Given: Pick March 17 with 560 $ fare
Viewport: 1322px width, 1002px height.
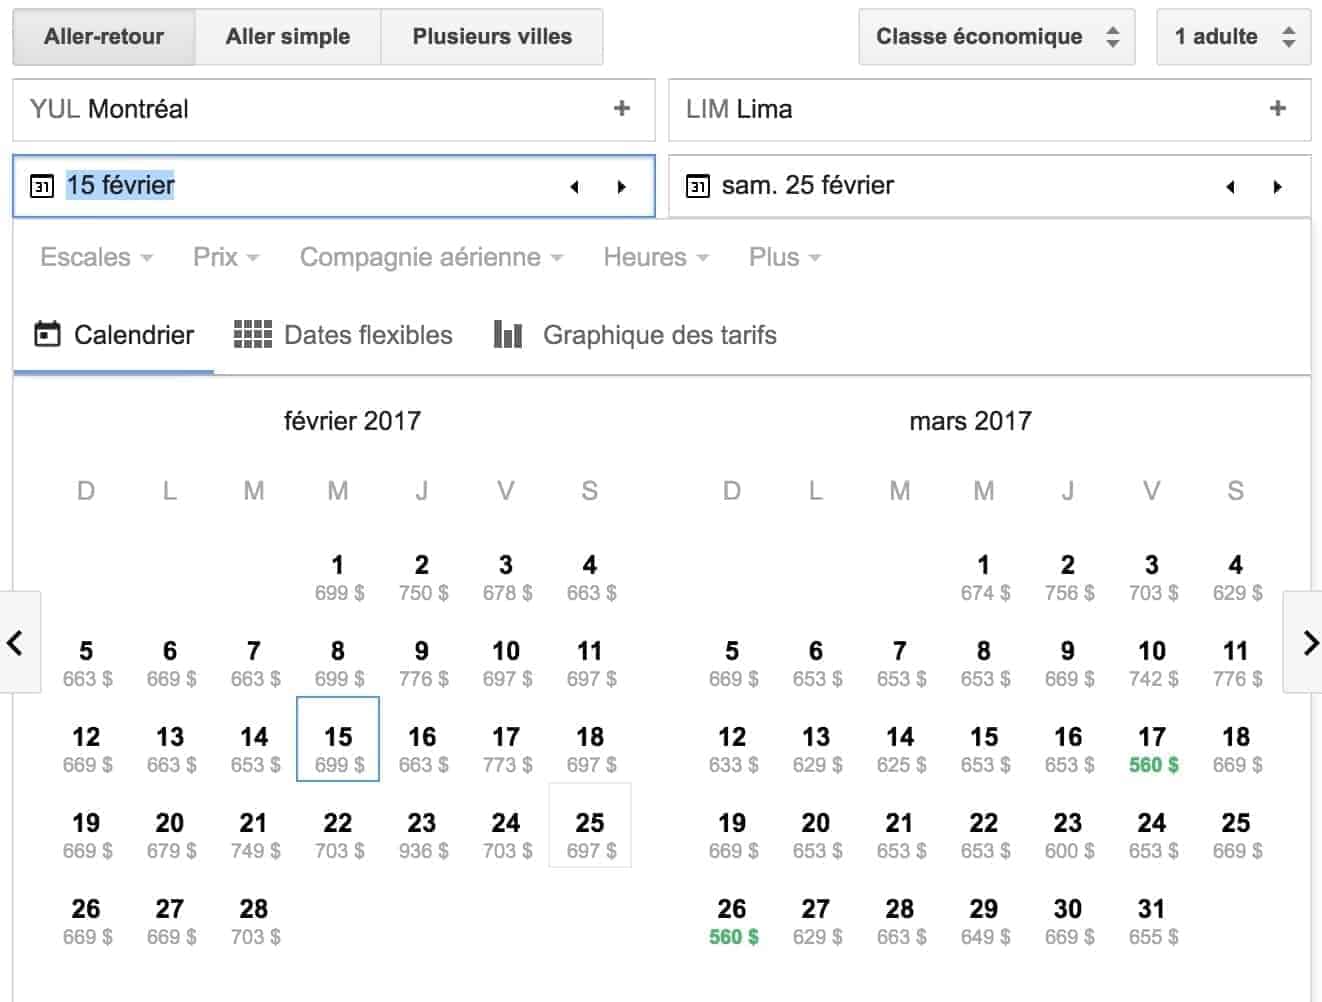Looking at the screenshot, I should pyautogui.click(x=1152, y=750).
